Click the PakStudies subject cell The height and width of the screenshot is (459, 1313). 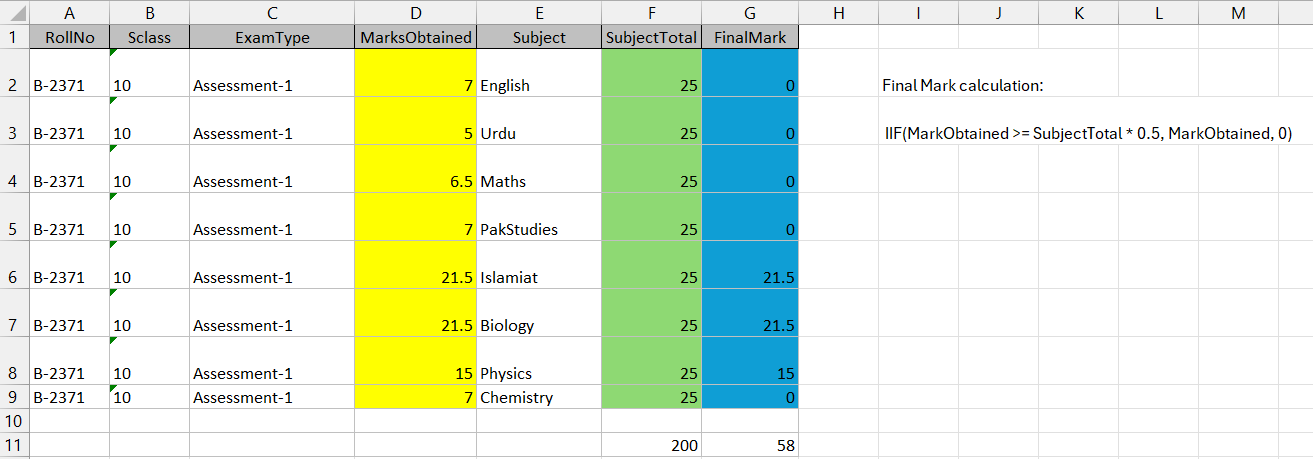[538, 229]
